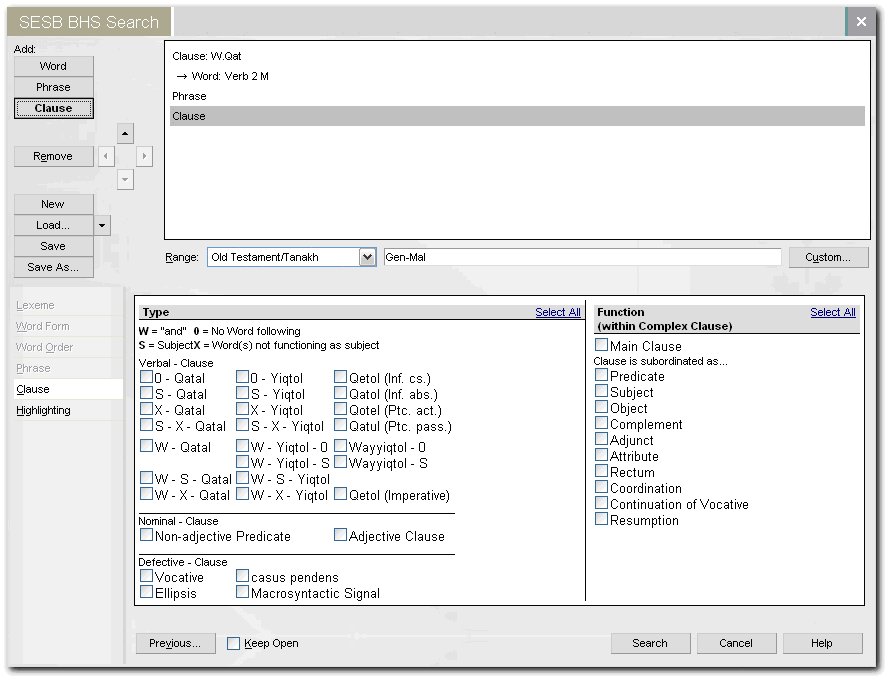Tick the 0 - Qatal checkbox
This screenshot has width=889, height=680.
pos(146,377)
